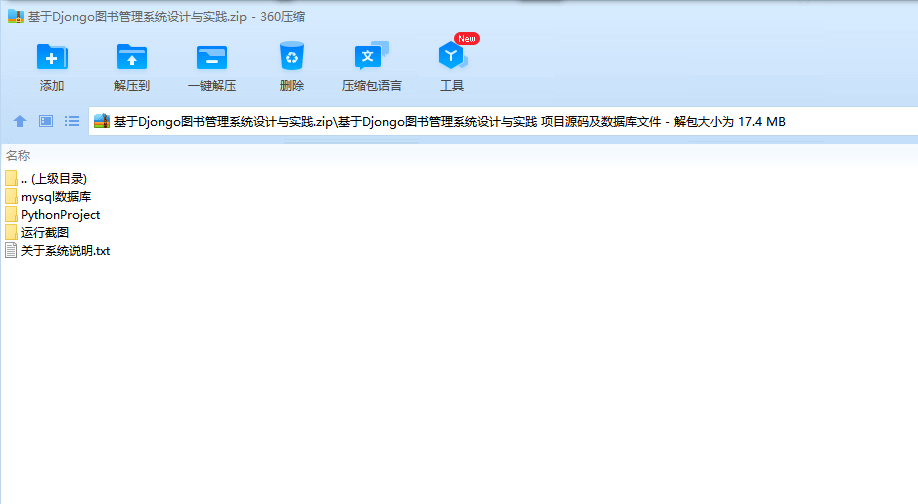This screenshot has width=918, height=504.
Task: Click the PythonProject folder icon
Action: click(11, 215)
